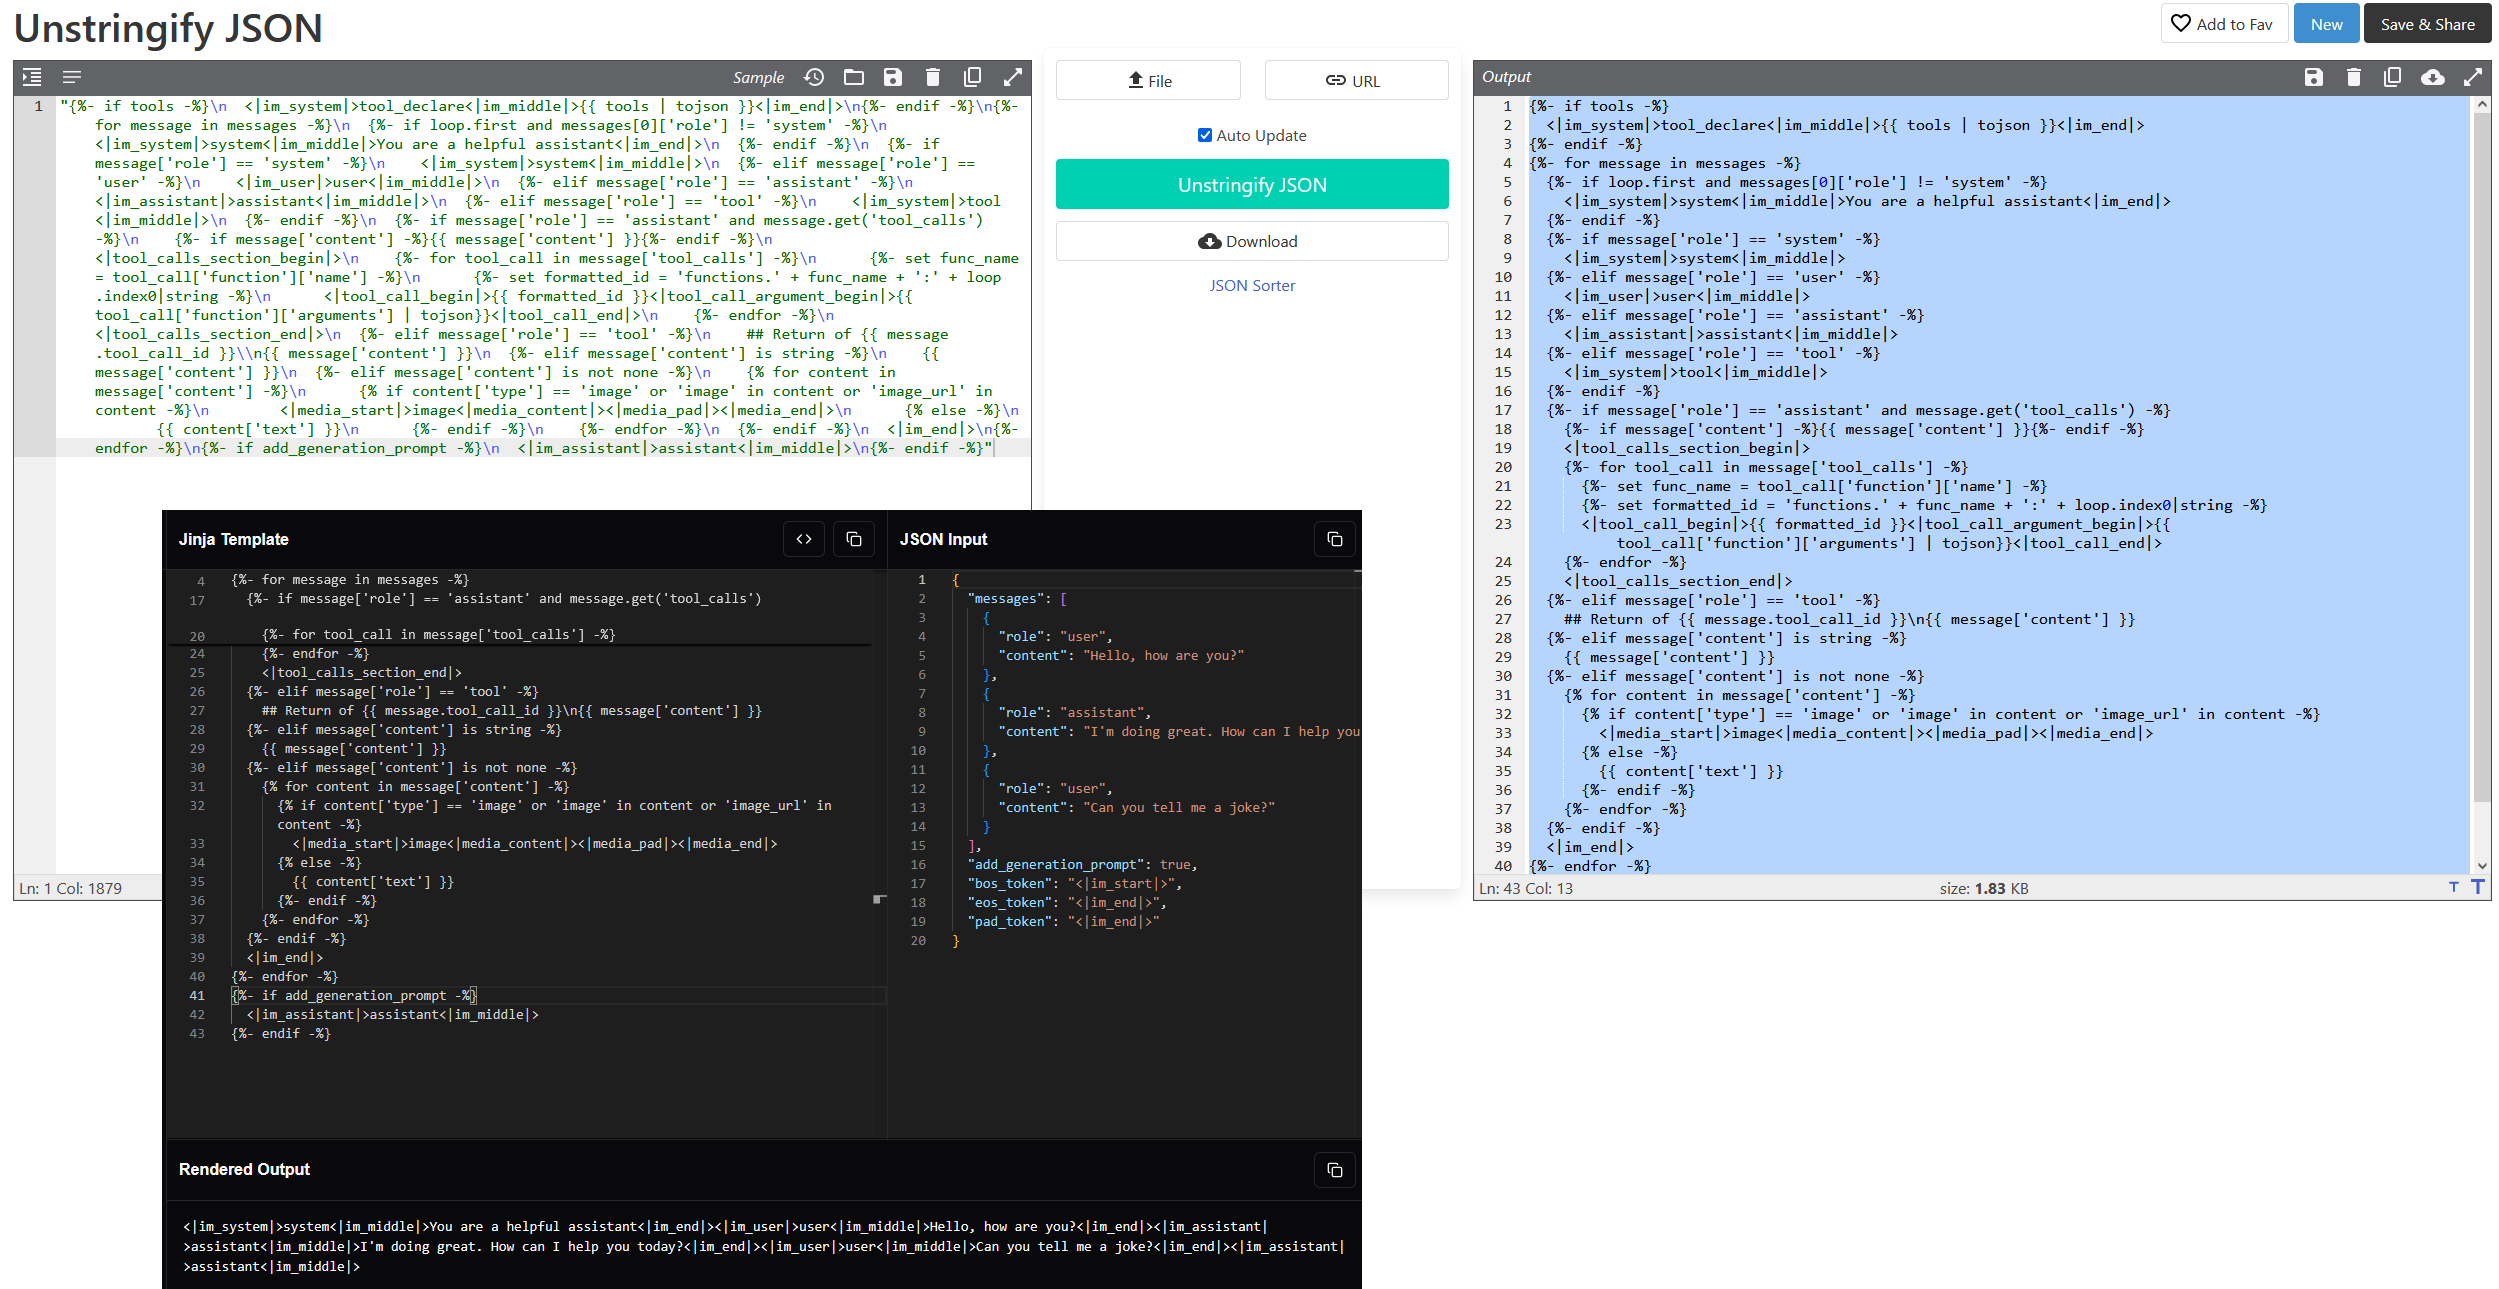Click JSON line '"add_generation_prompt": true,'
The image size is (2499, 1289).
1082,864
